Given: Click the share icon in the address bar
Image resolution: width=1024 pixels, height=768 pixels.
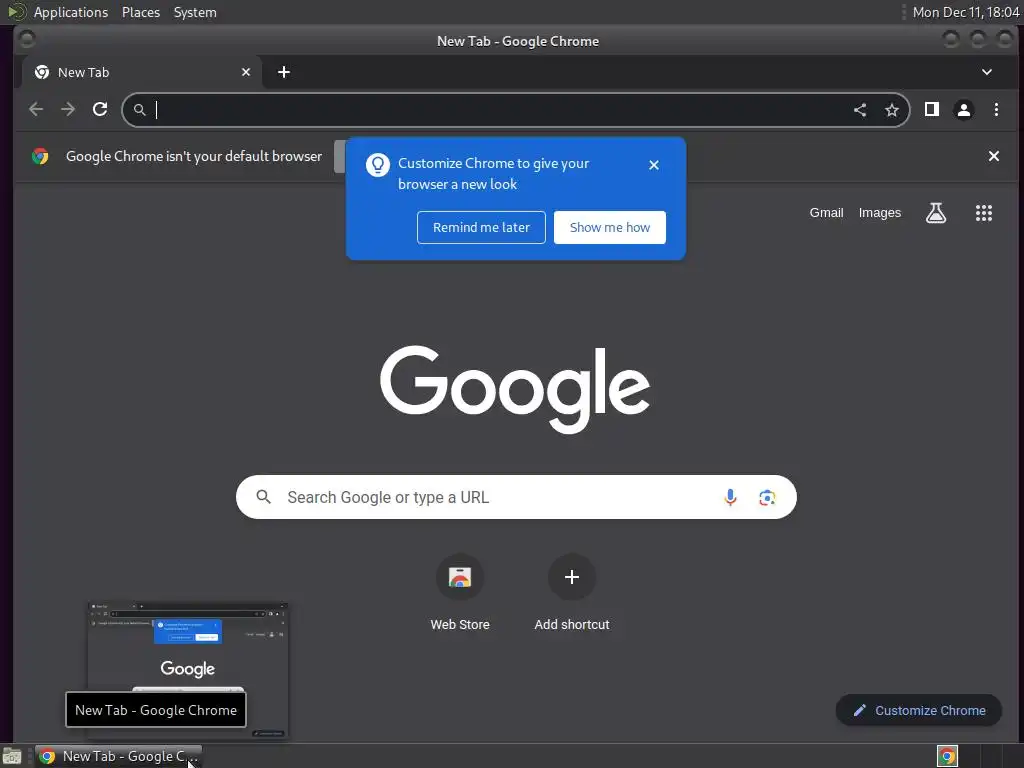Looking at the screenshot, I should point(860,110).
